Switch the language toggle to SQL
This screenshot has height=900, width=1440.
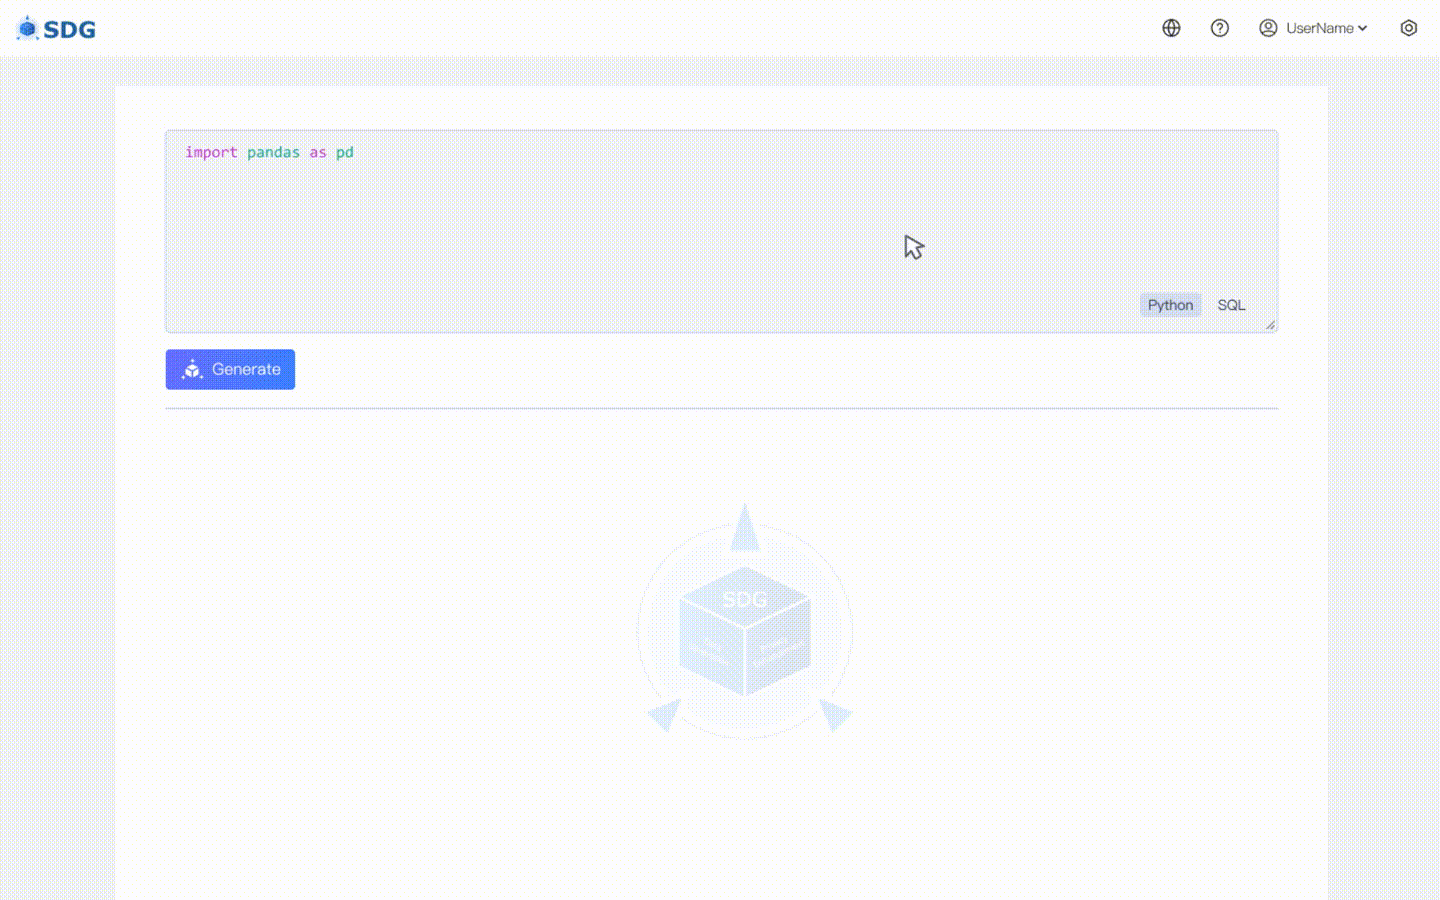1231,305
